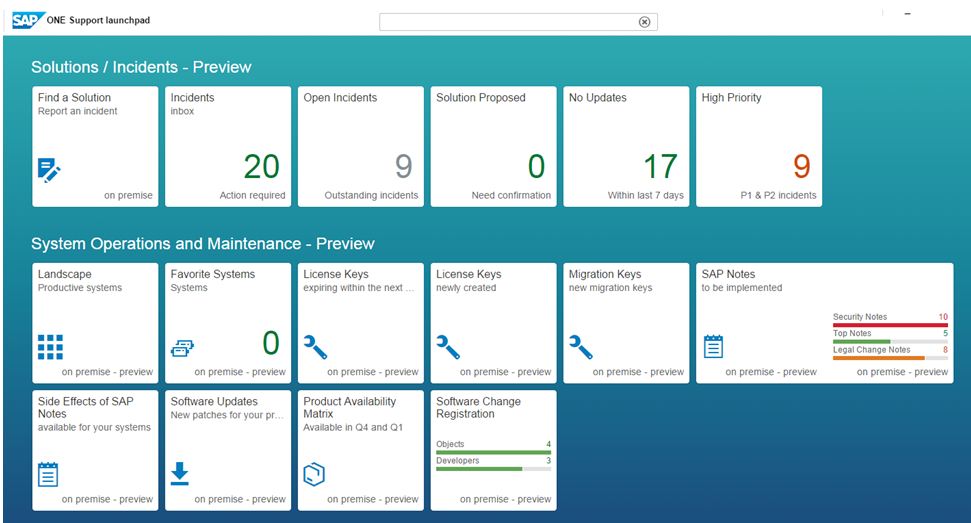The image size is (971, 523).
Task: Click wrench icon on expiring License Keys
Action: click(316, 346)
